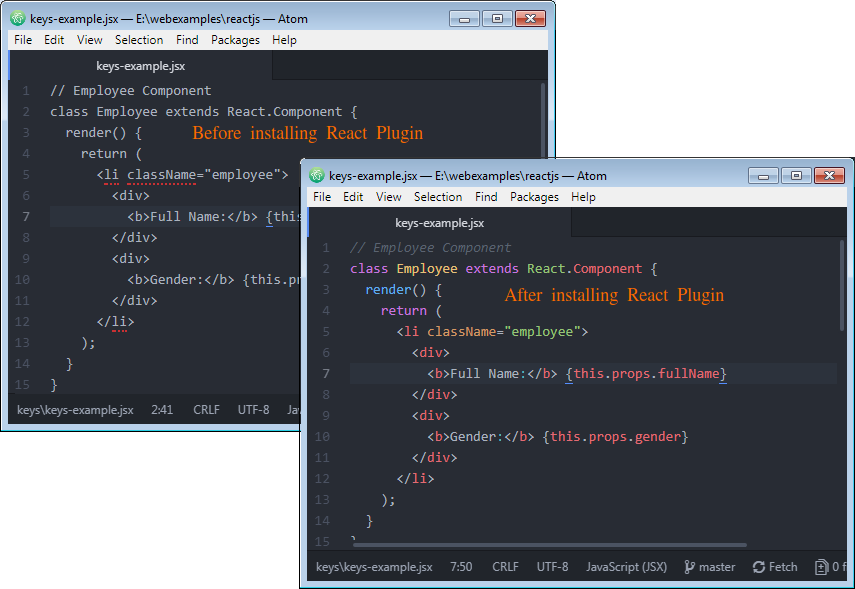Open Edit menu in front Atom window
Viewport: 855px width, 589px height.
point(353,197)
